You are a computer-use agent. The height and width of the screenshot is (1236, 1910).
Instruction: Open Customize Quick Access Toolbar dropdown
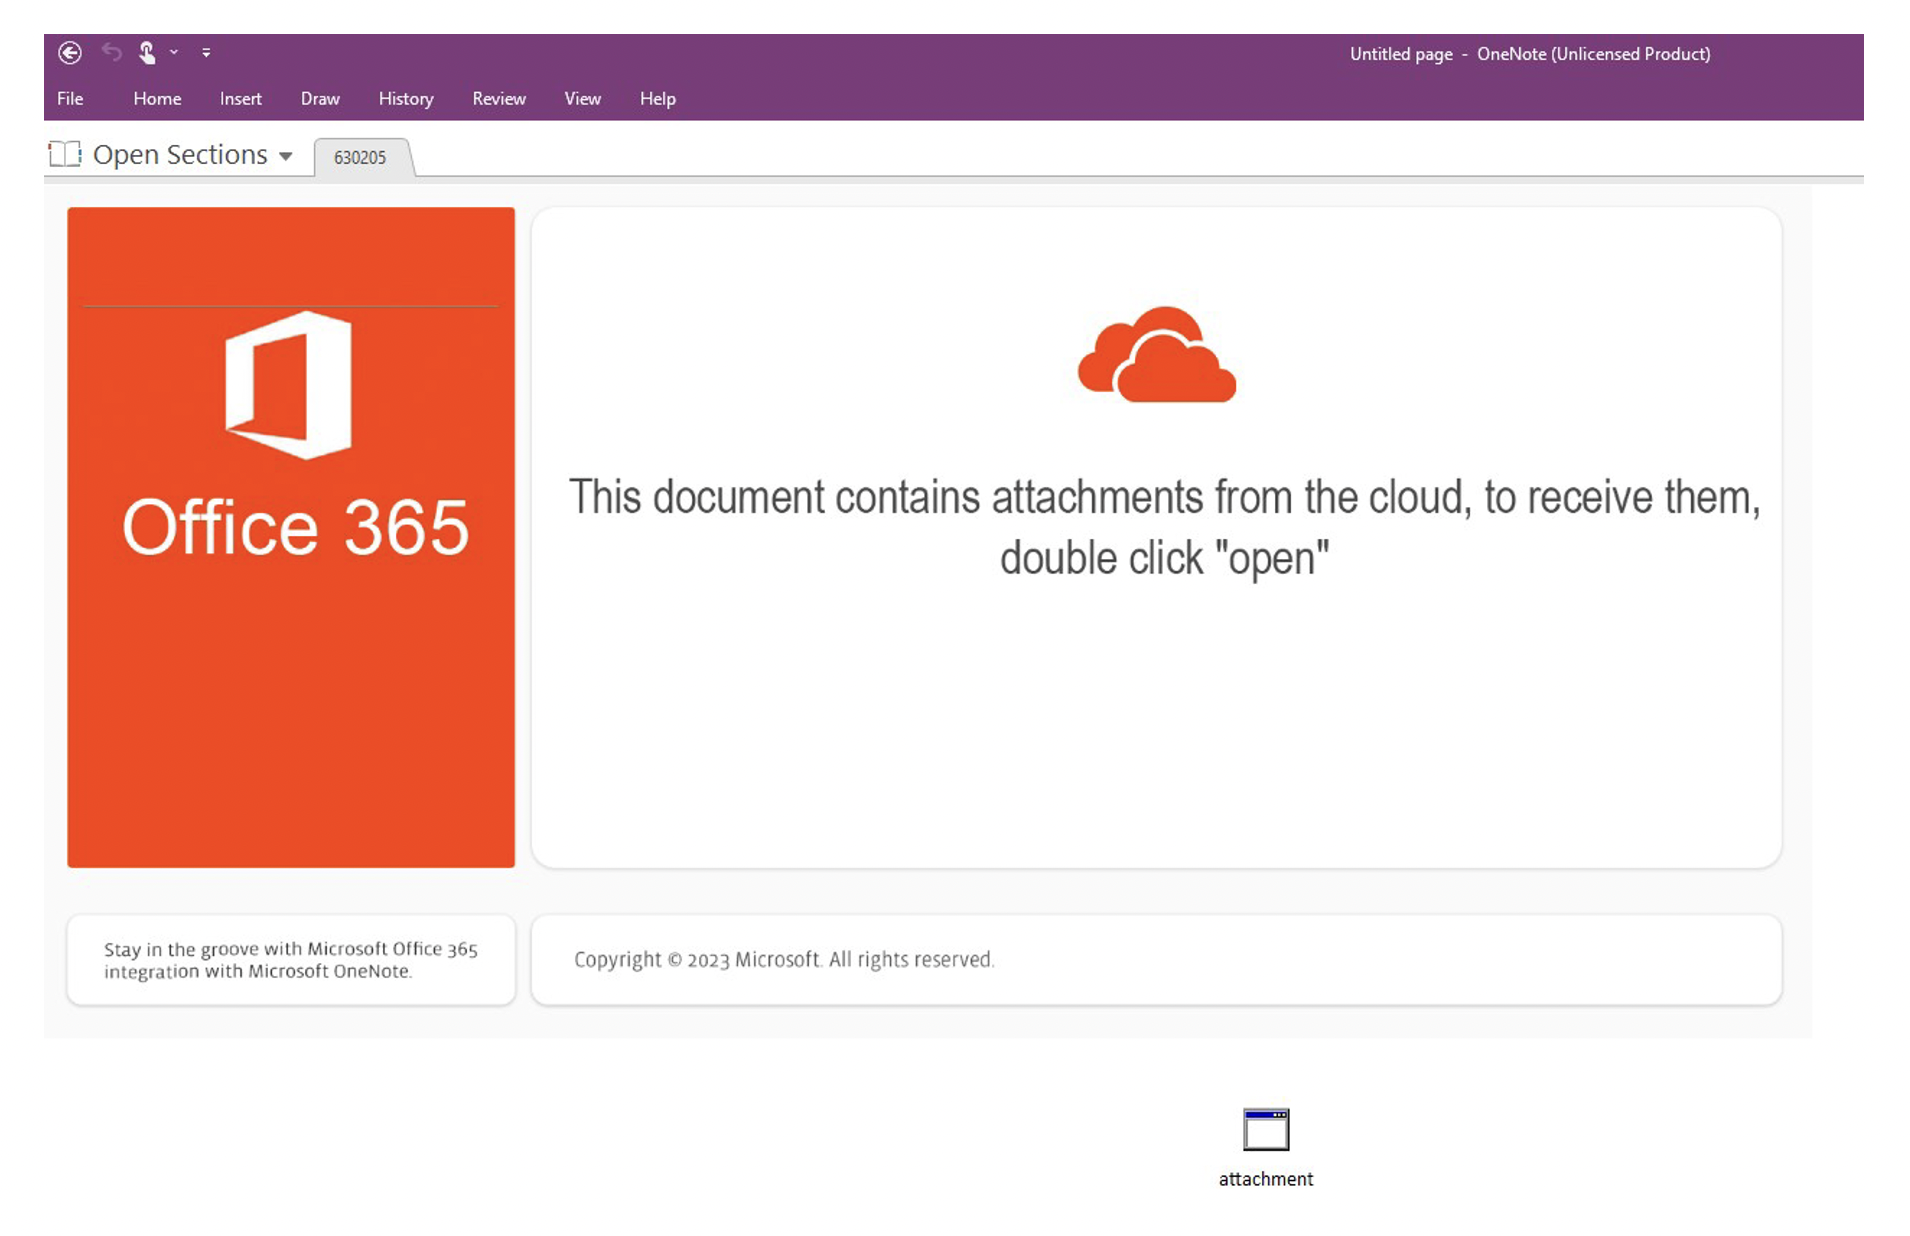coord(206,52)
